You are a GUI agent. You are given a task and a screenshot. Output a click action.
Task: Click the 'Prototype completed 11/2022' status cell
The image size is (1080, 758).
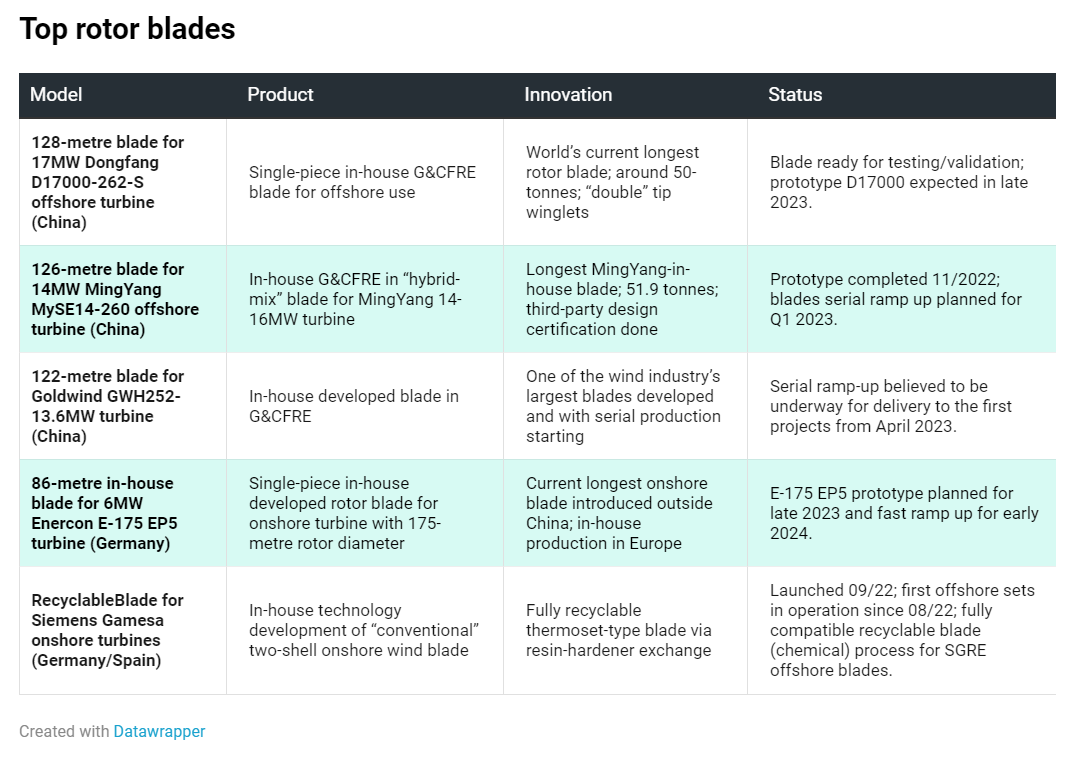895,299
